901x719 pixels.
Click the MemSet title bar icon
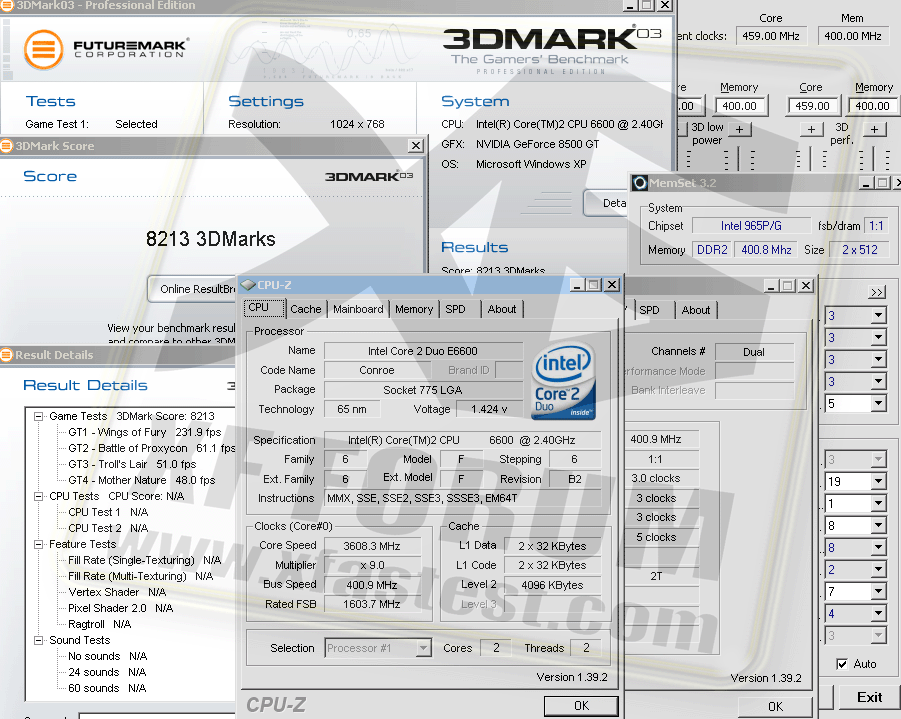click(x=640, y=183)
